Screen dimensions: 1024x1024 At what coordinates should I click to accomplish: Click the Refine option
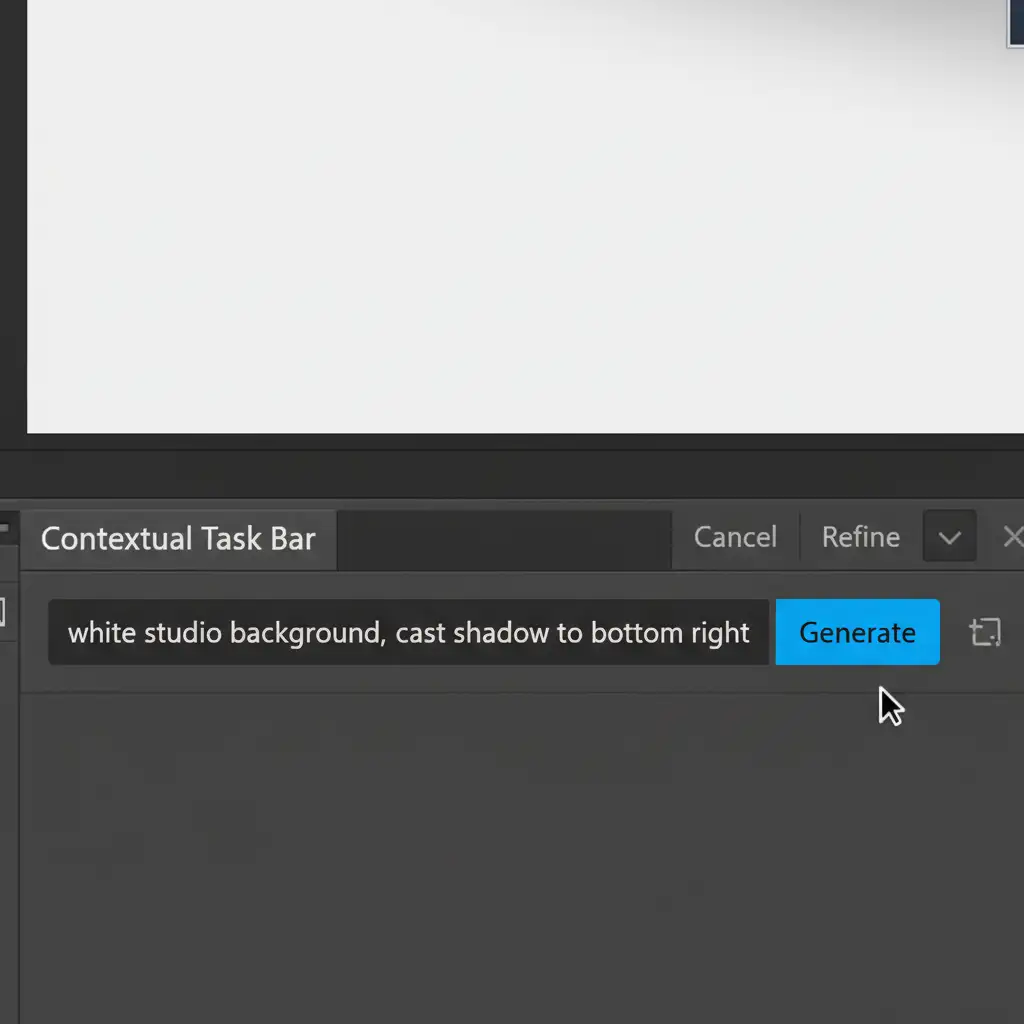click(x=860, y=537)
